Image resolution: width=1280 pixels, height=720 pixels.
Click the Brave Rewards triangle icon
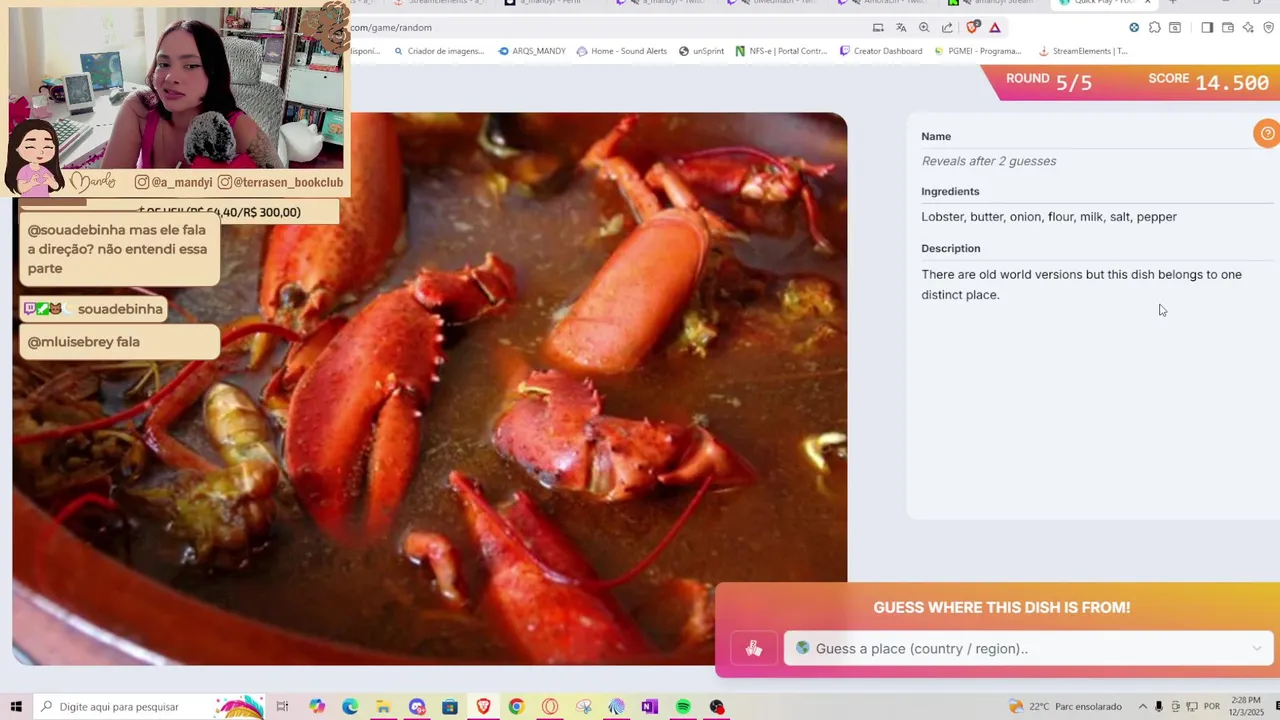(995, 28)
